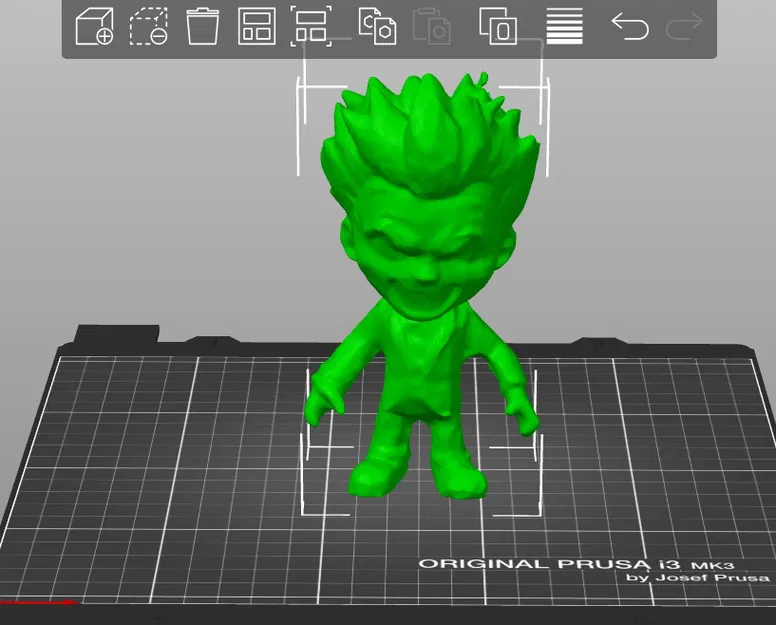Image resolution: width=776 pixels, height=625 pixels.
Task: Click the grayed-out Redo arrow
Action: [x=684, y=27]
